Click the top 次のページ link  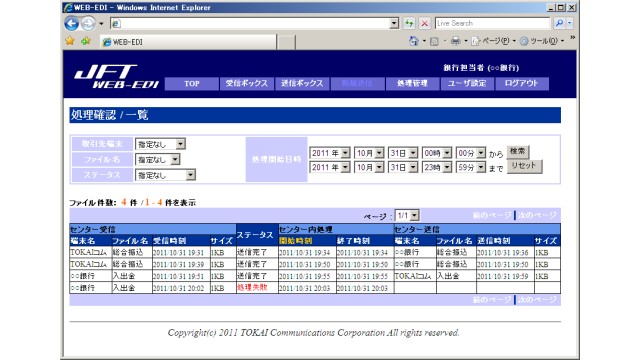(537, 215)
